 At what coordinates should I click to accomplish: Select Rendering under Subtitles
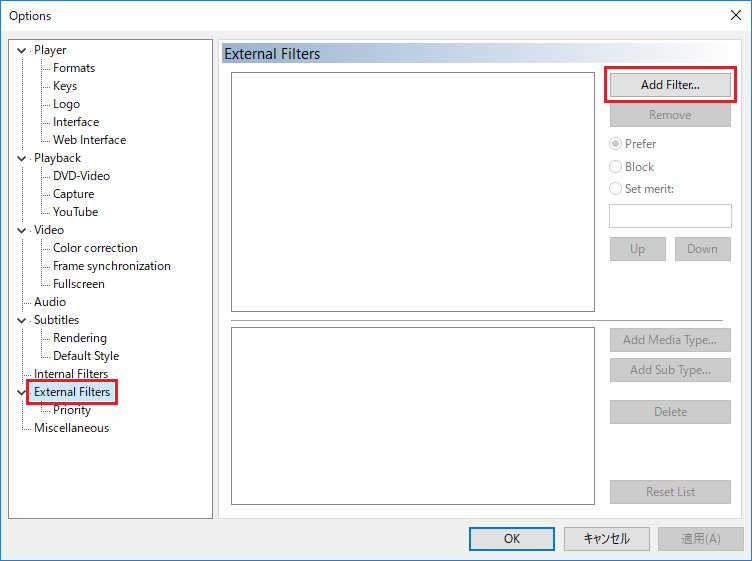pyautogui.click(x=80, y=338)
